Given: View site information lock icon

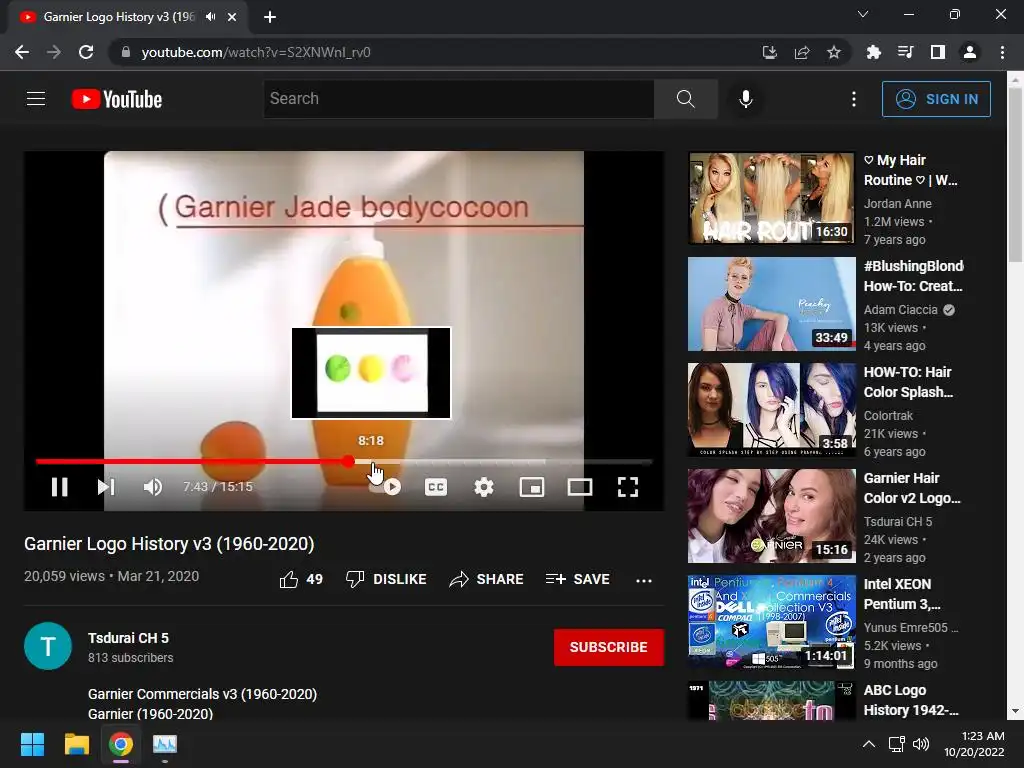Looking at the screenshot, I should (x=126, y=52).
